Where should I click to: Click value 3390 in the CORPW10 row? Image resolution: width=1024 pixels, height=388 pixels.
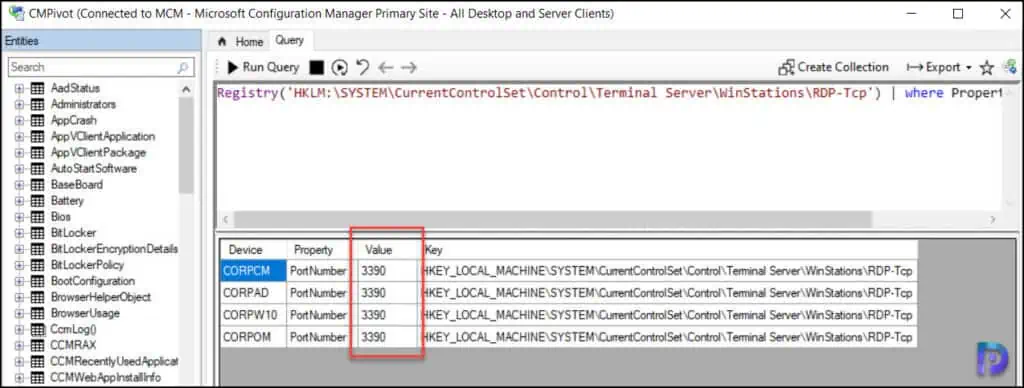coord(386,315)
